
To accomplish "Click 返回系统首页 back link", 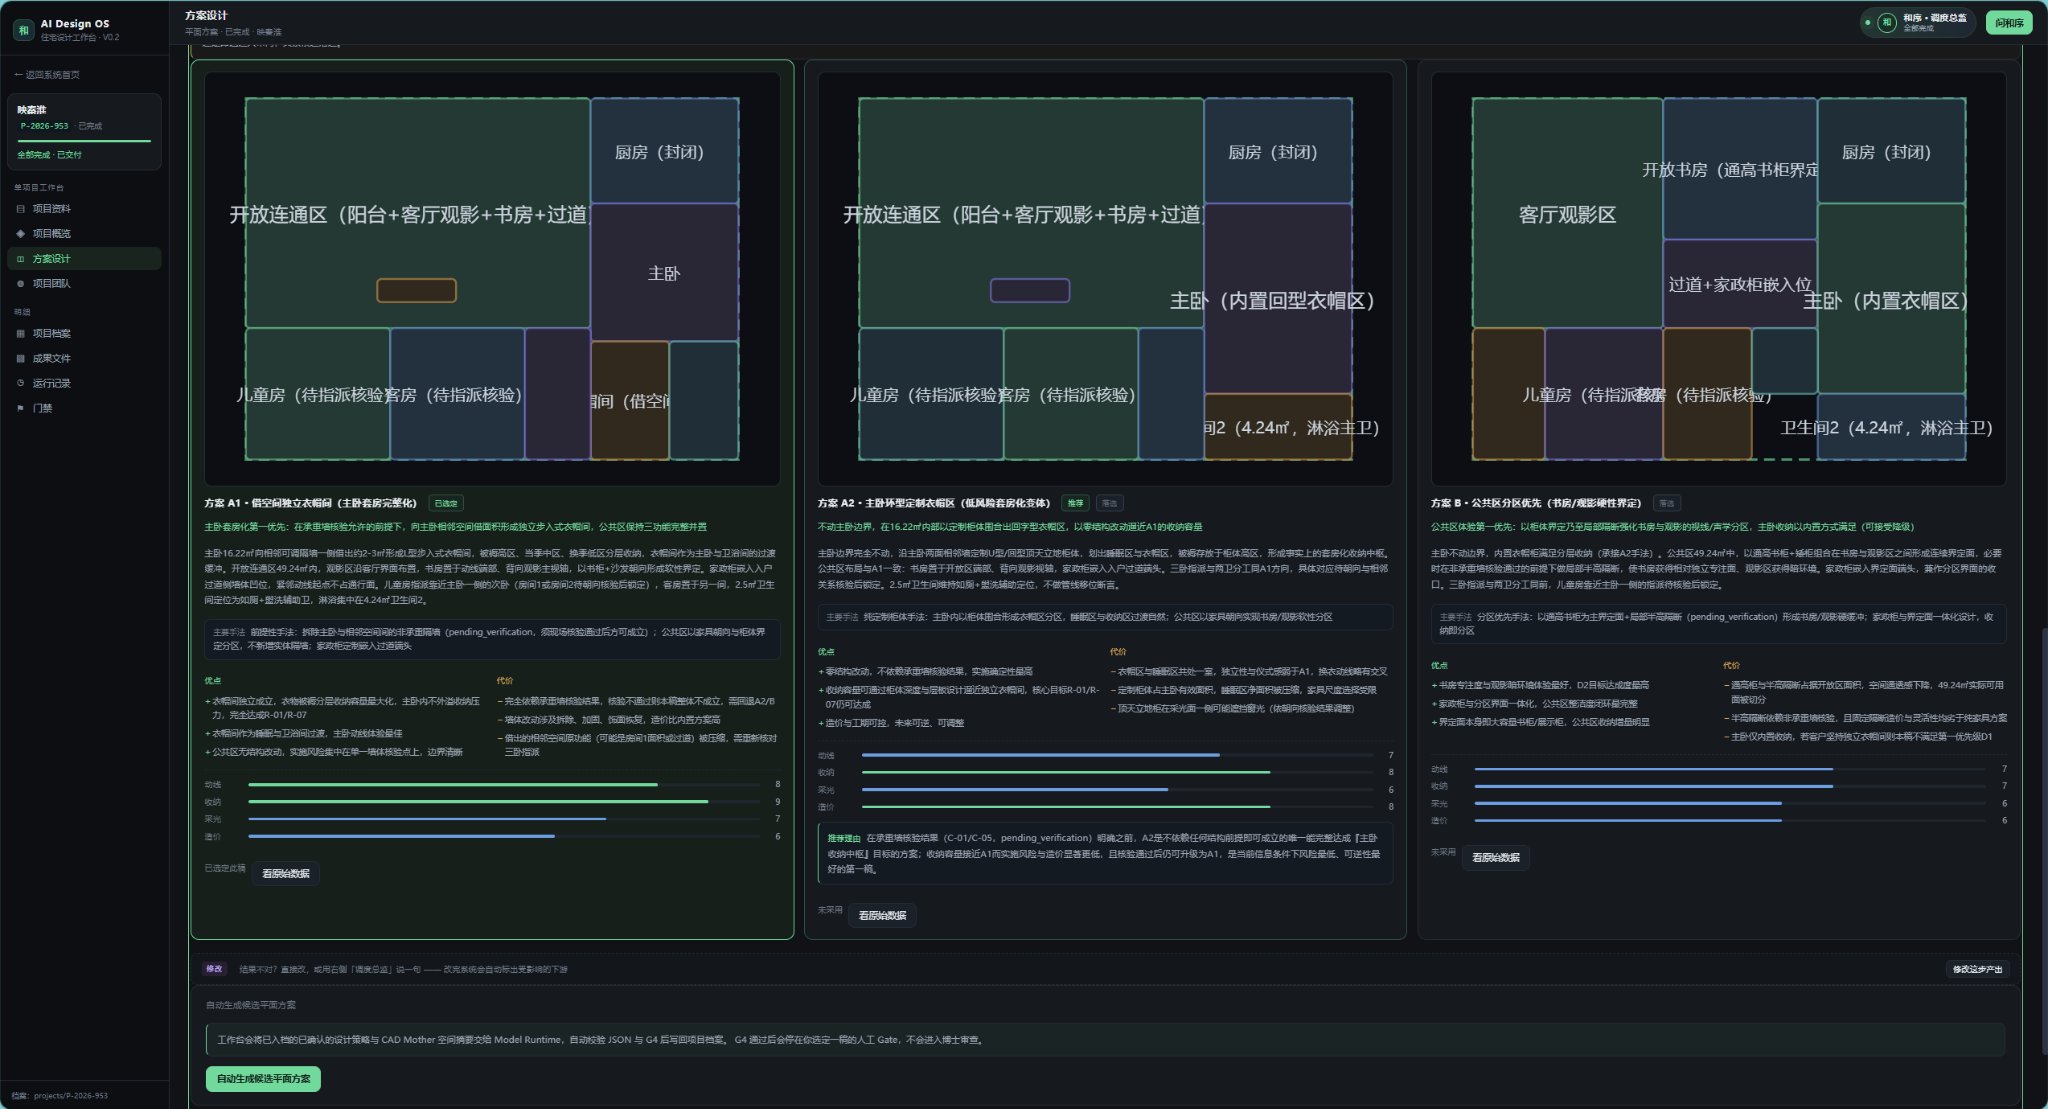I will [x=47, y=75].
